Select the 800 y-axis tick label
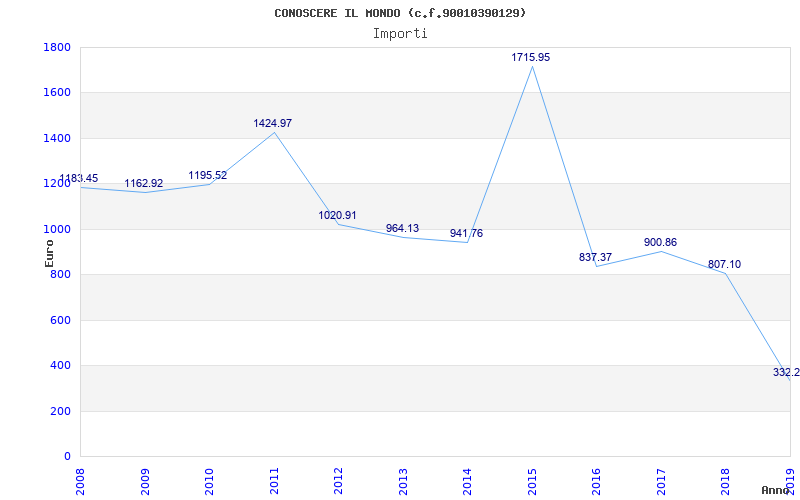The height and width of the screenshot is (500, 800). [60, 274]
